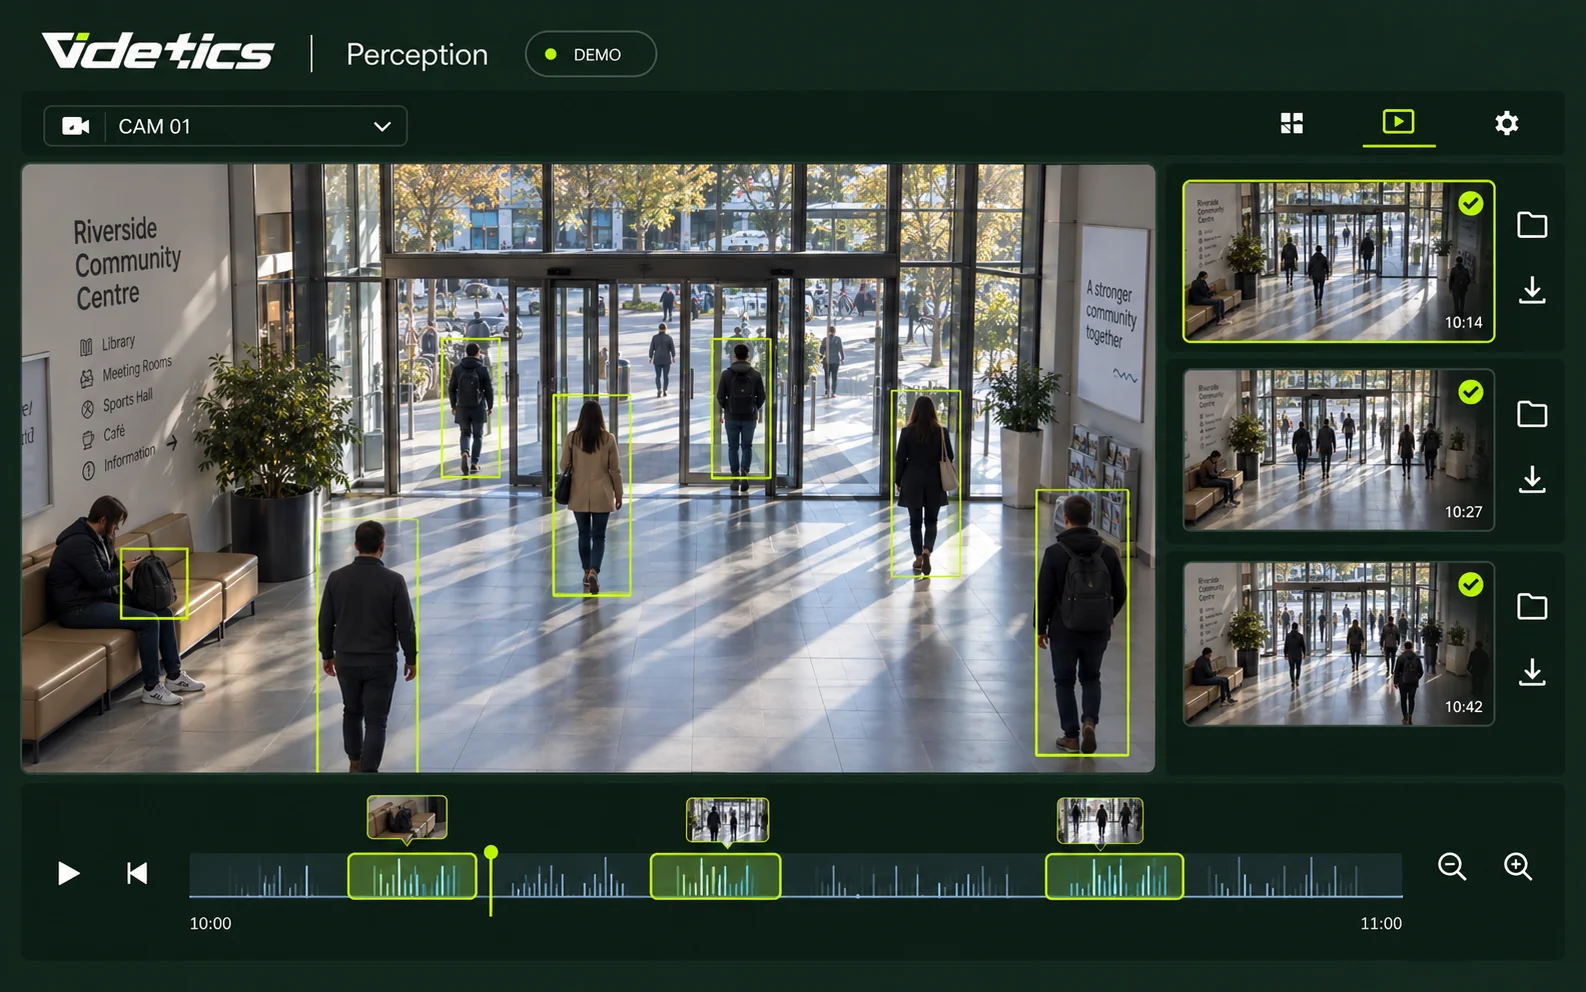Download the 10:42 clip

coord(1532,672)
